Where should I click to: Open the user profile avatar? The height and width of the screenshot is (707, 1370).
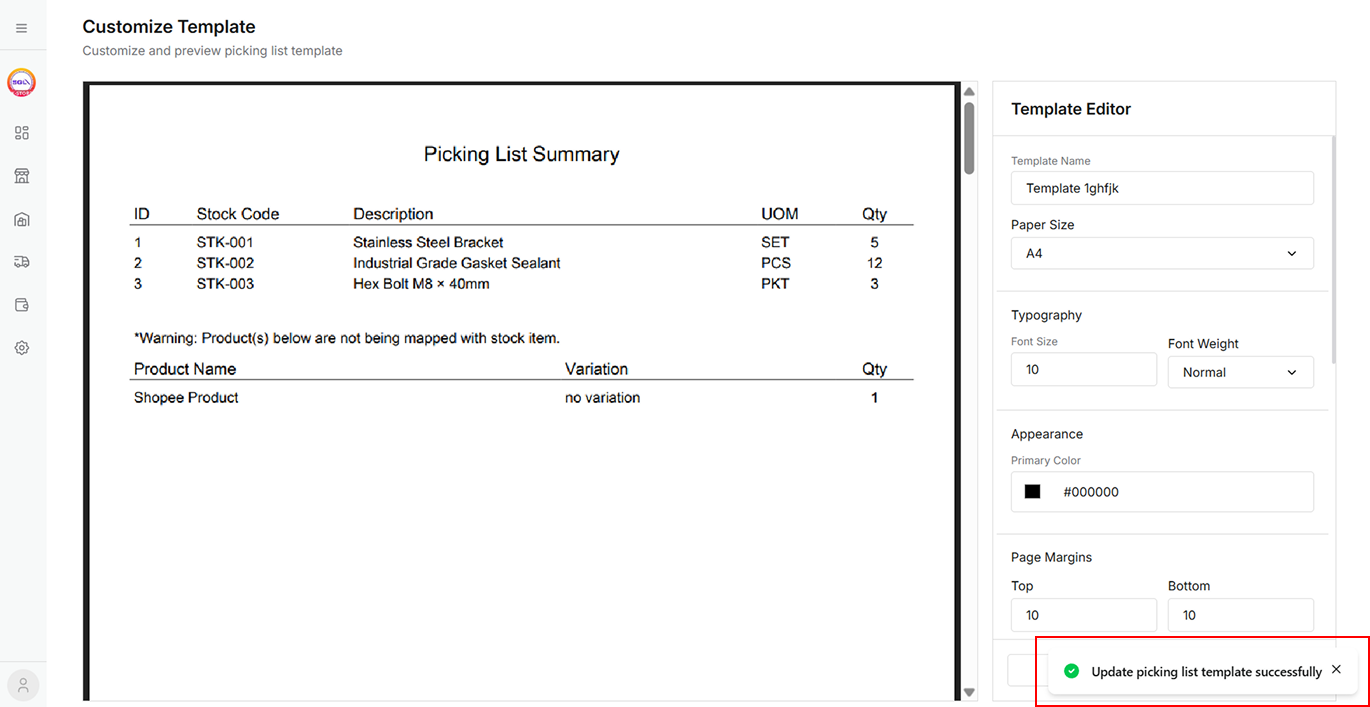tap(23, 685)
